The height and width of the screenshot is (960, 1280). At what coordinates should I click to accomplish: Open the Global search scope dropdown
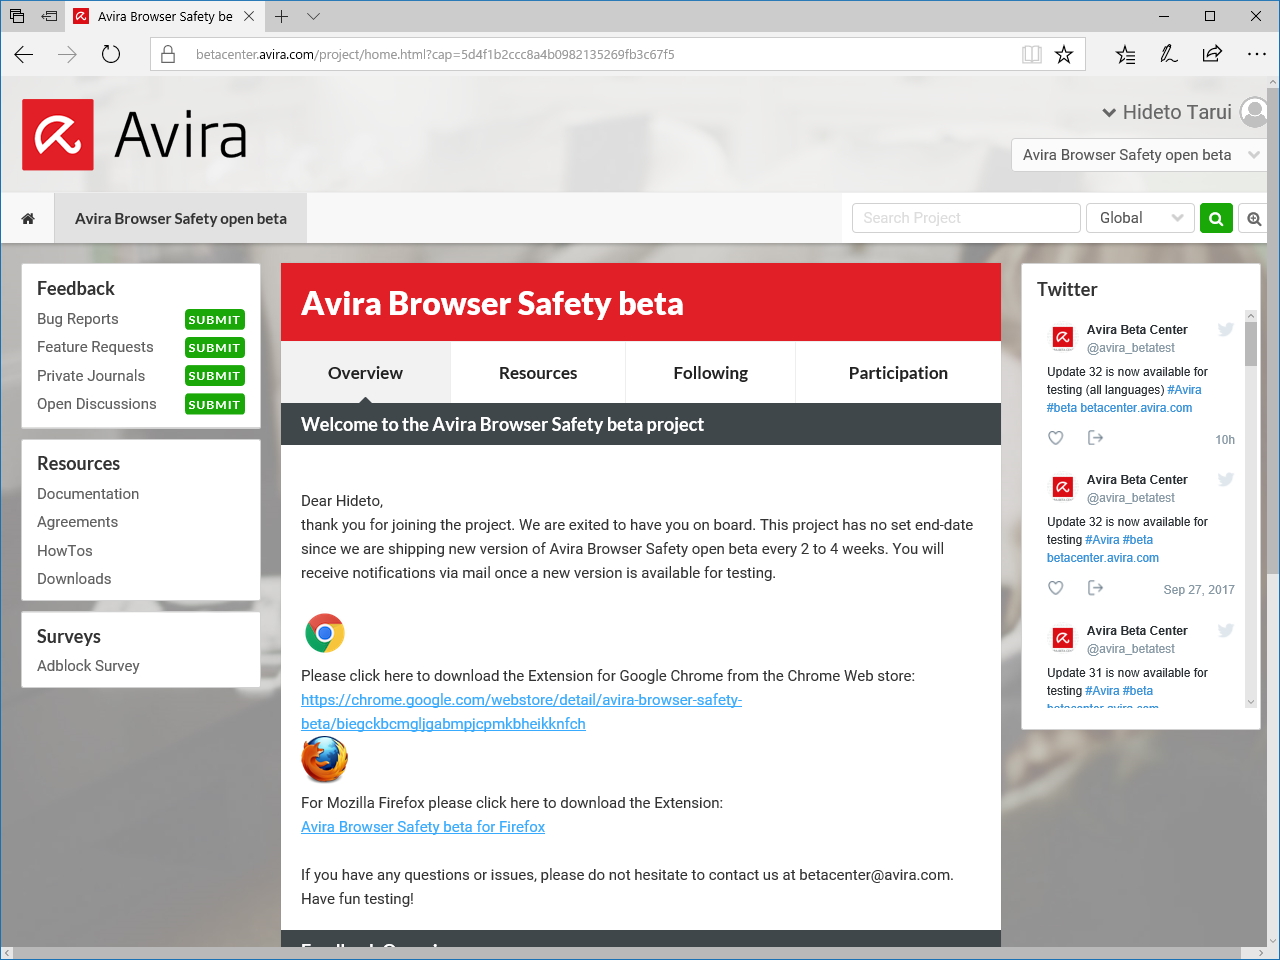coord(1140,218)
